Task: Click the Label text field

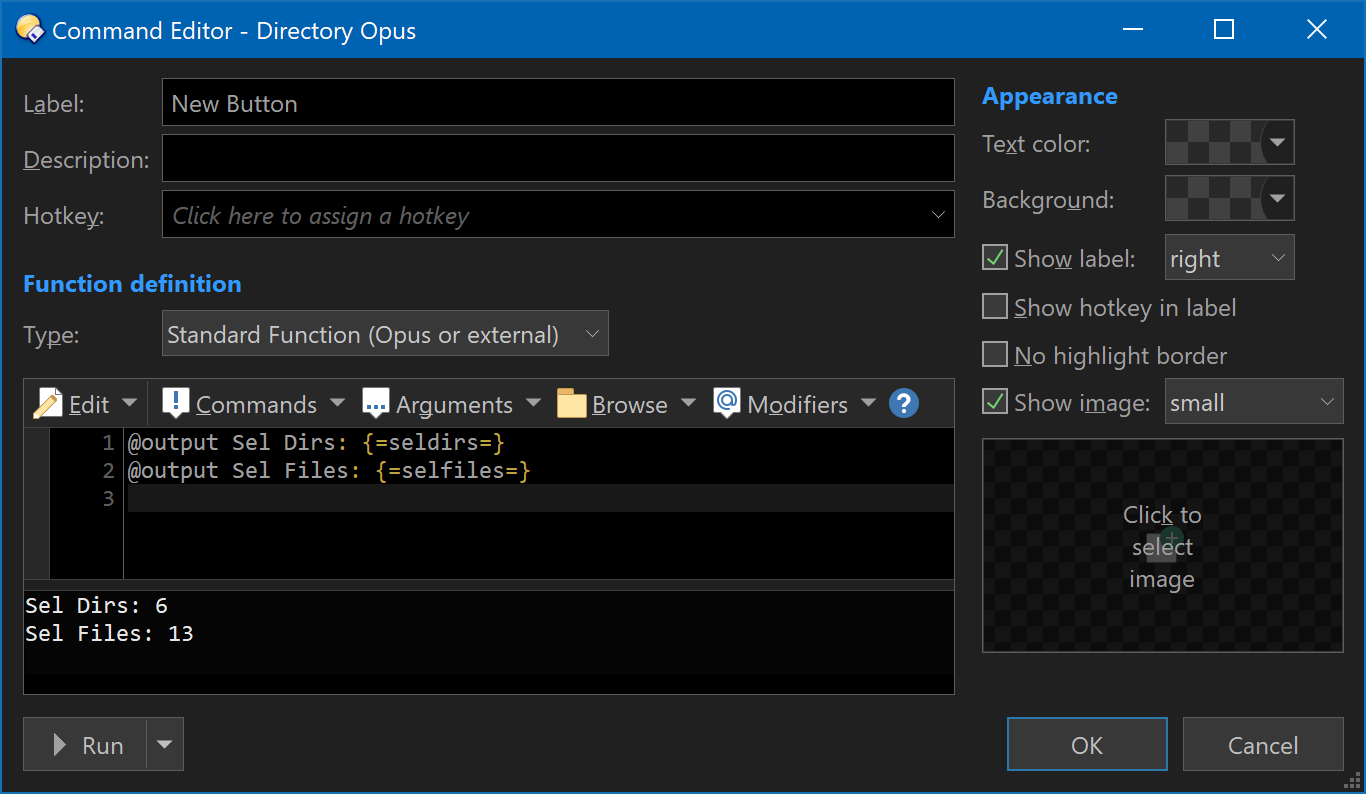Action: coord(558,103)
